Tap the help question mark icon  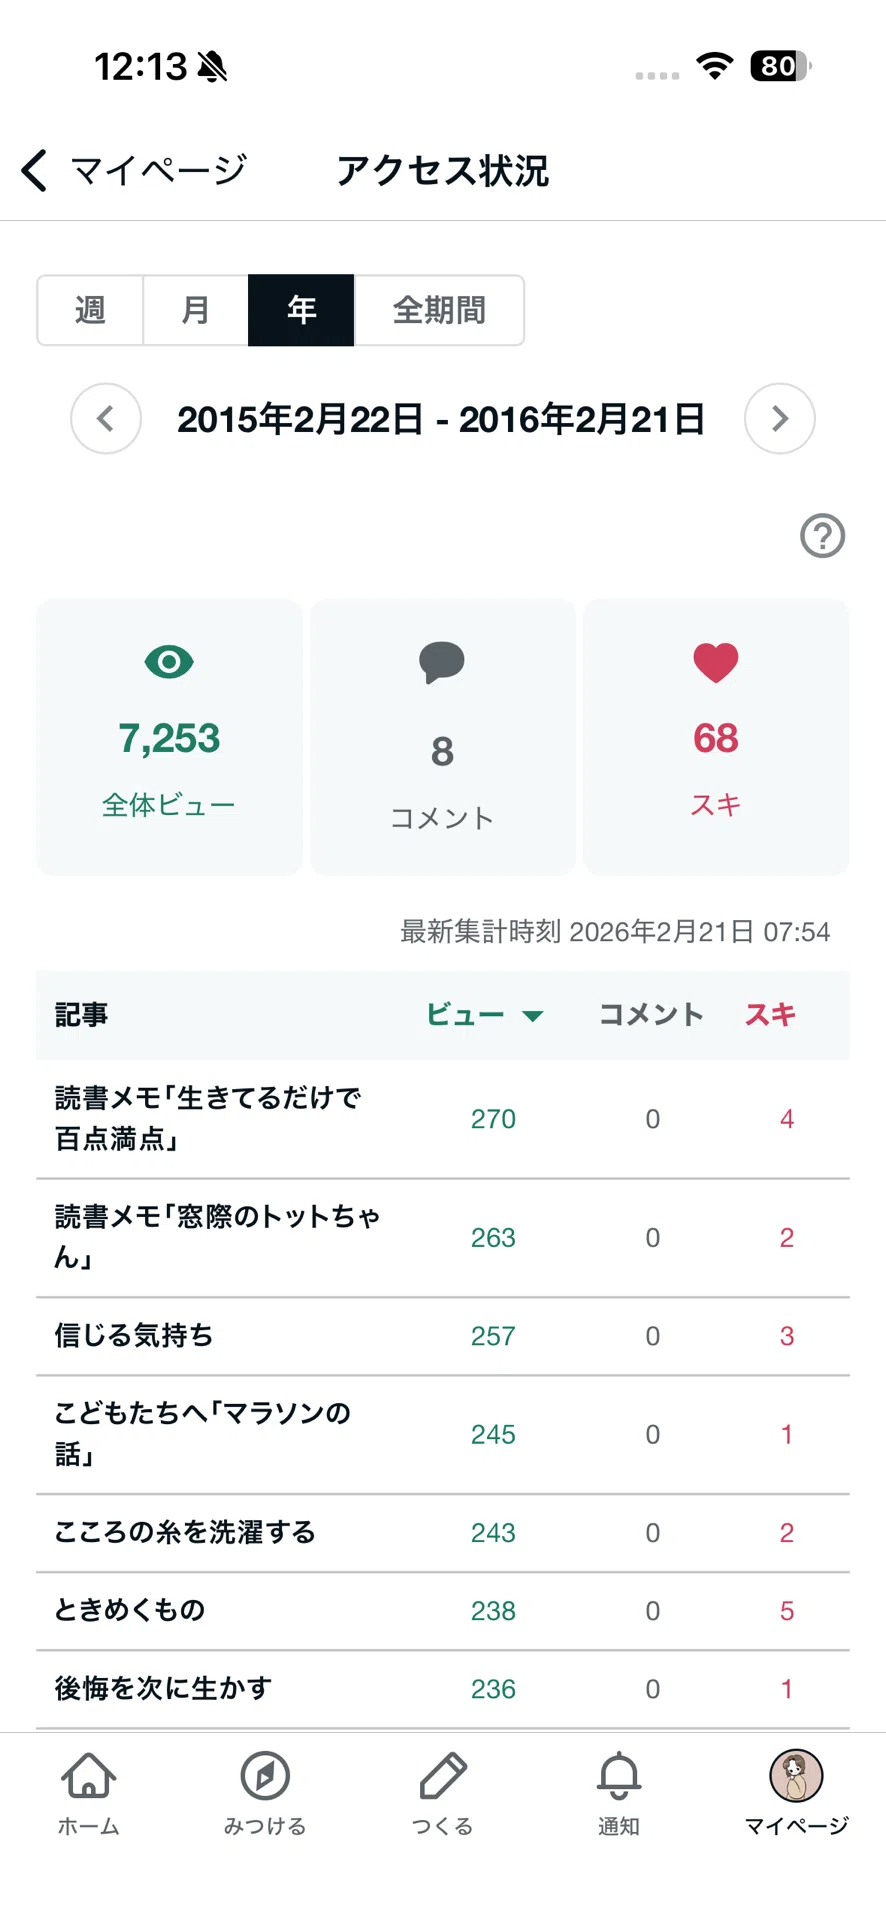[x=822, y=536]
